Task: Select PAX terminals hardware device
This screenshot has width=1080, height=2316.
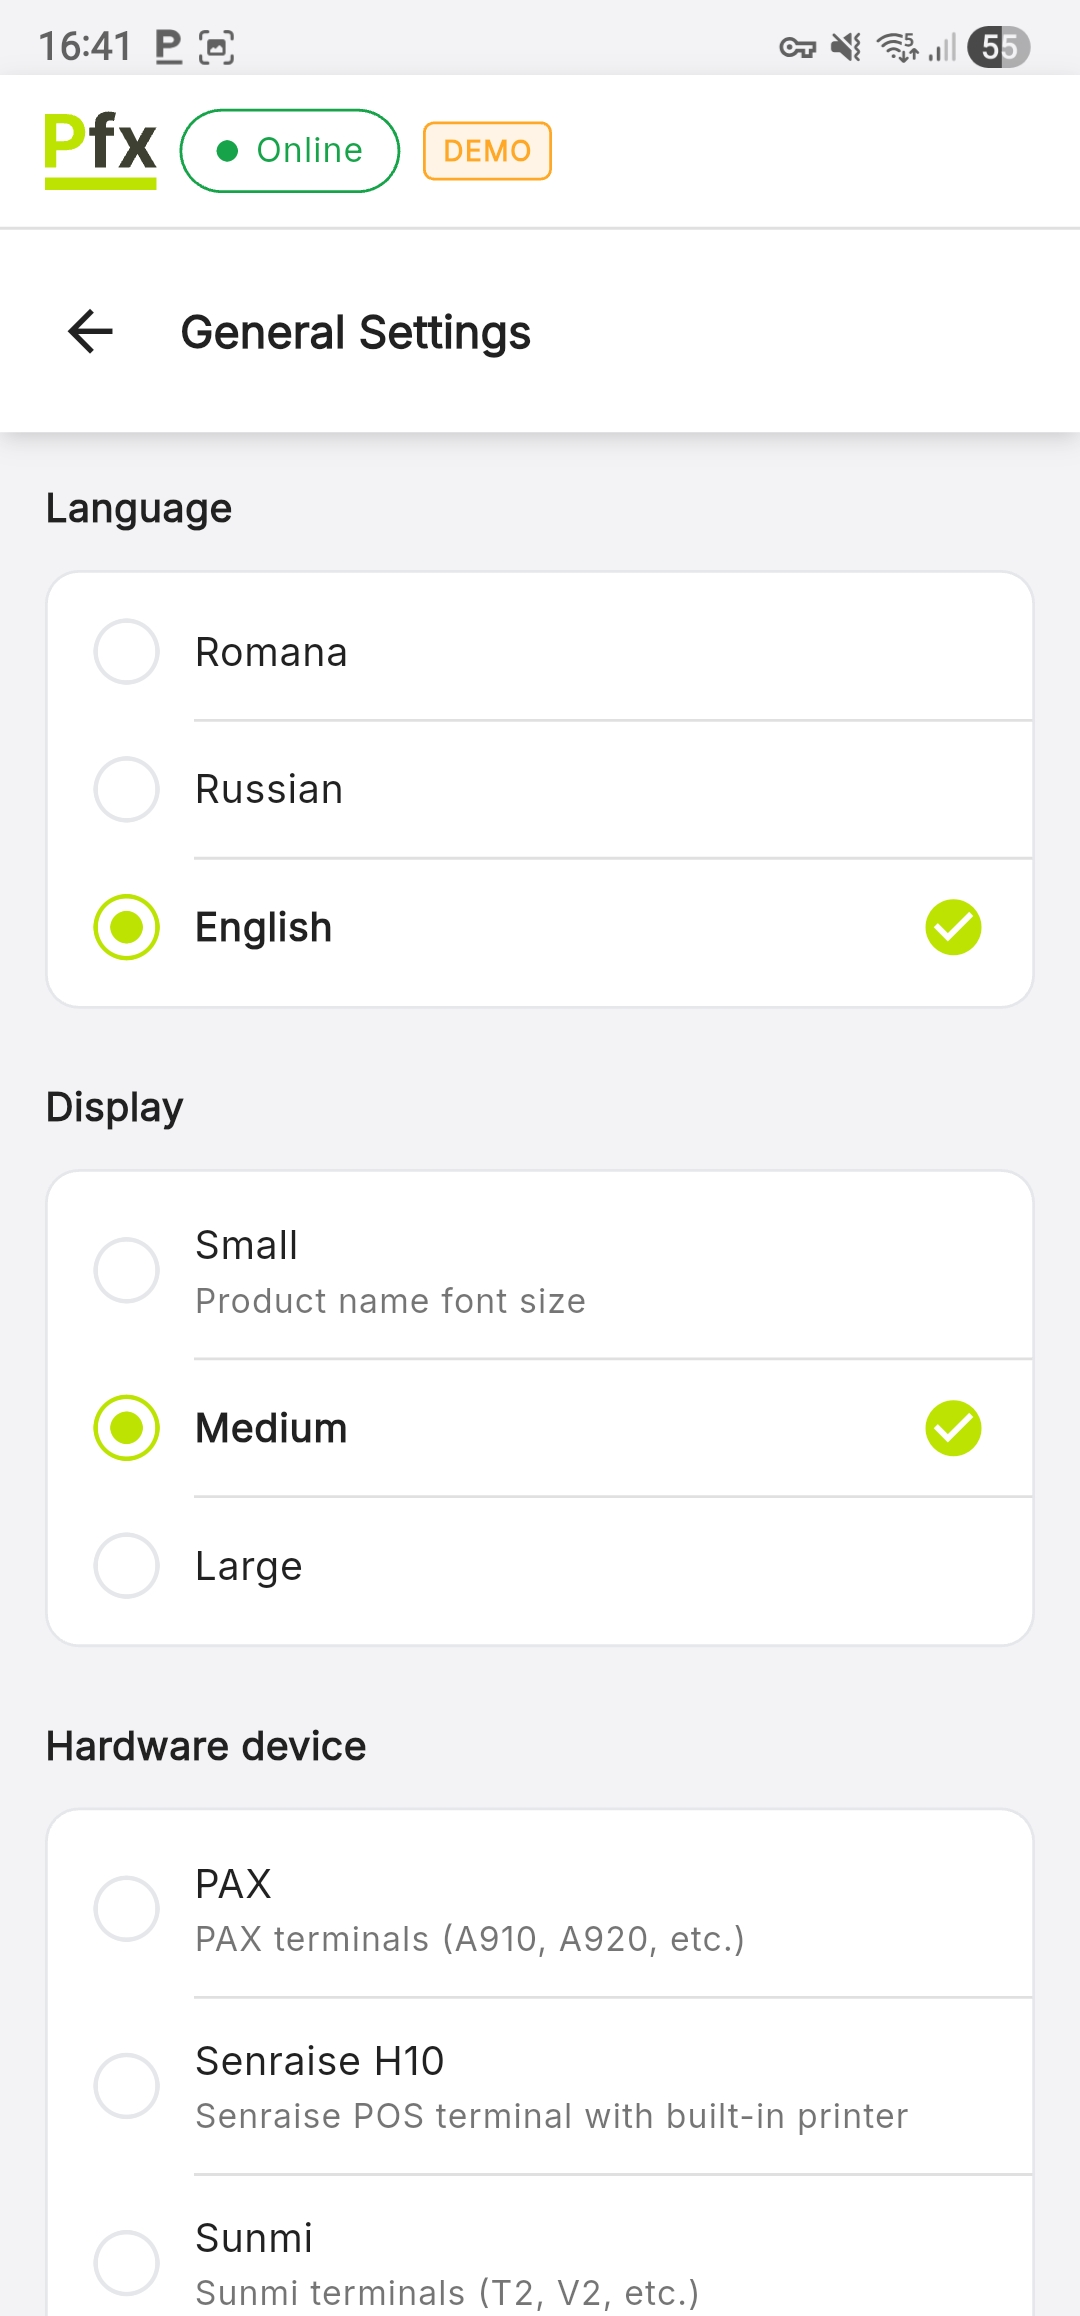Action: [127, 1908]
